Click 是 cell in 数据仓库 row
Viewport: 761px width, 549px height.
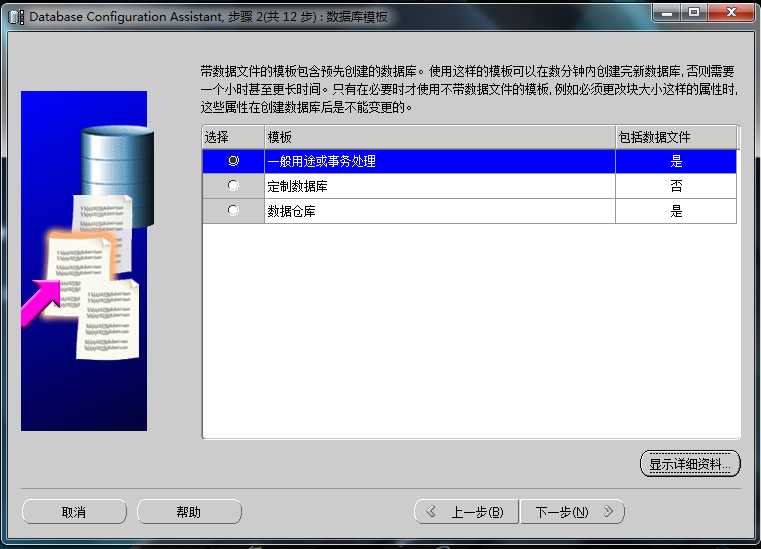click(x=676, y=211)
